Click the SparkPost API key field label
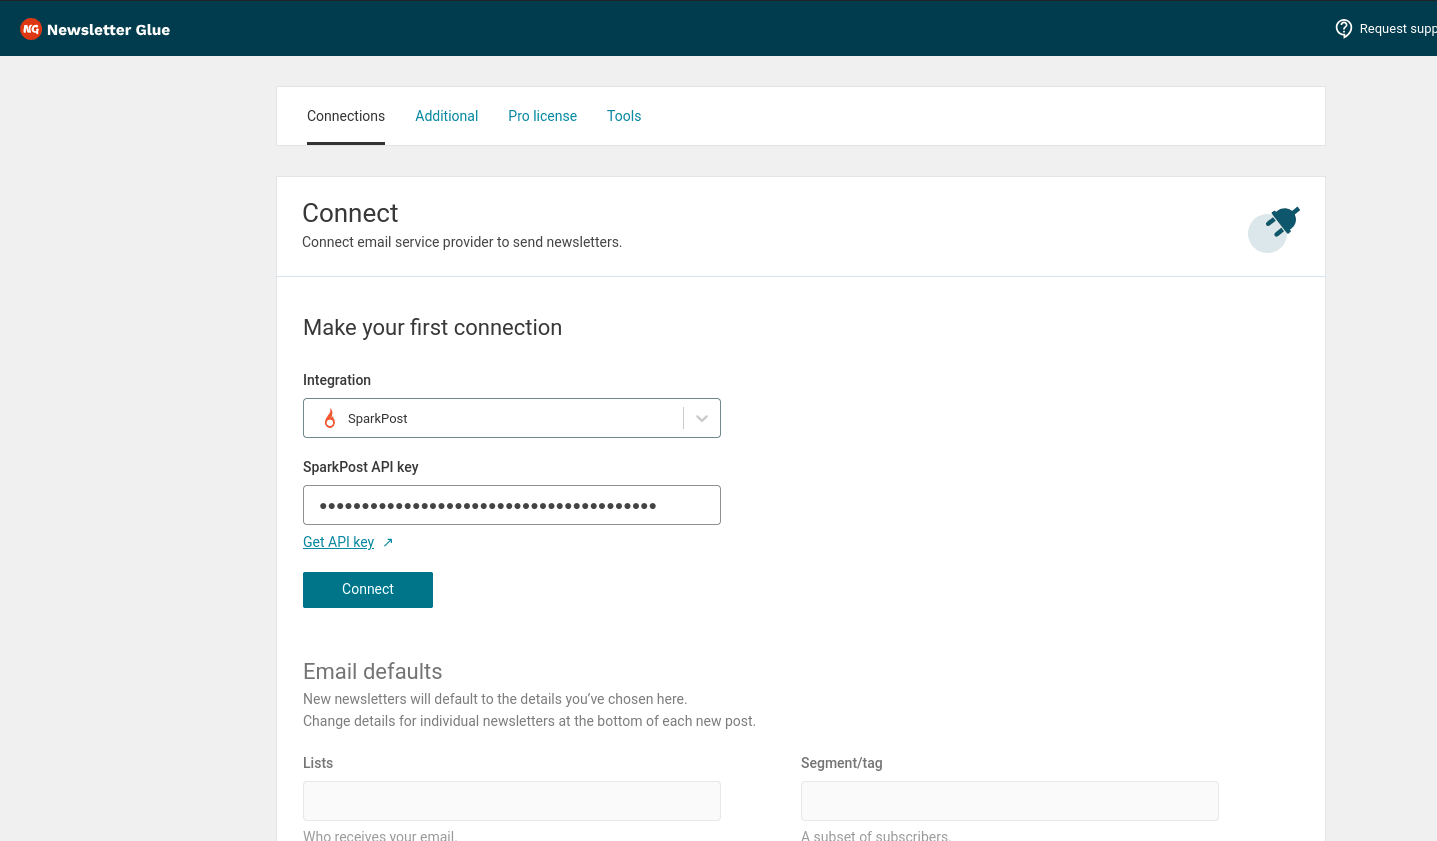The height and width of the screenshot is (841, 1437). pos(360,467)
